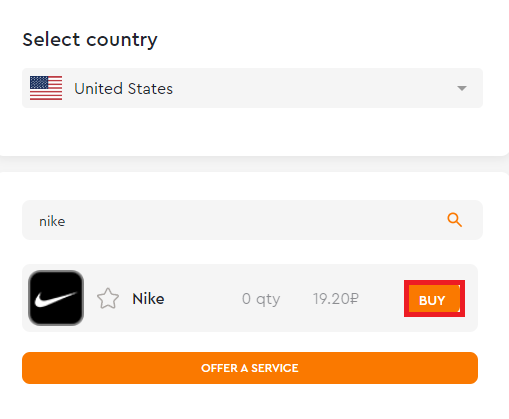
Task: Click the United States flag icon
Action: (46, 88)
